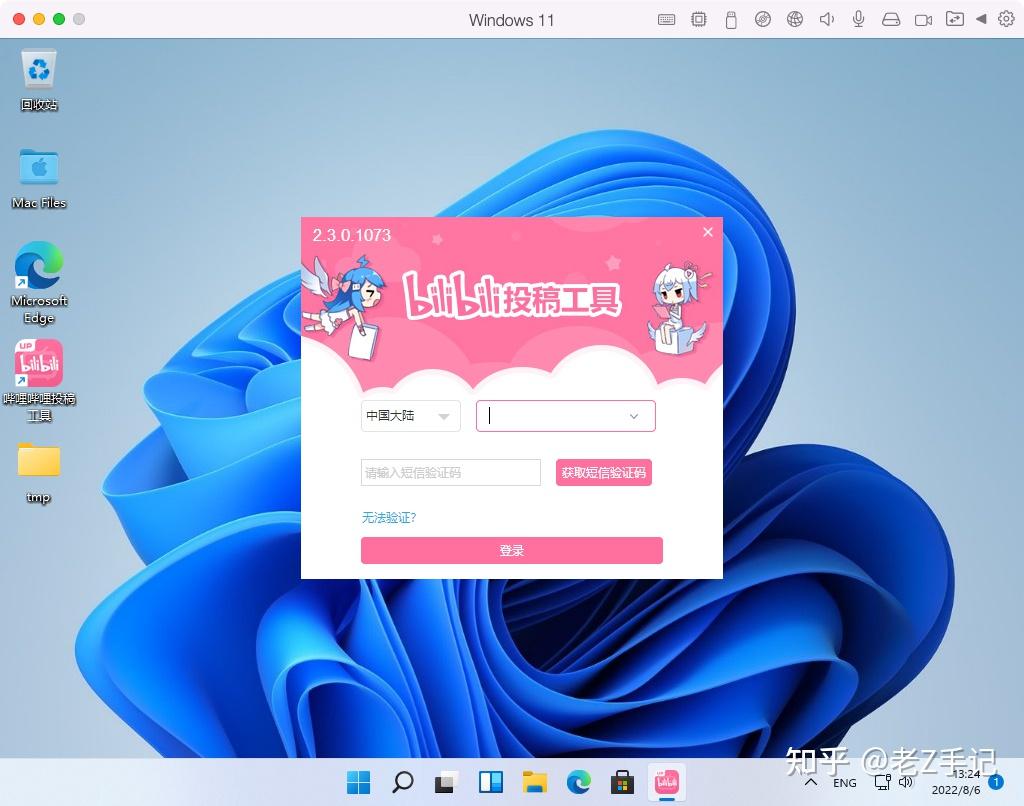Click the ENG input language indicator

pyautogui.click(x=845, y=783)
